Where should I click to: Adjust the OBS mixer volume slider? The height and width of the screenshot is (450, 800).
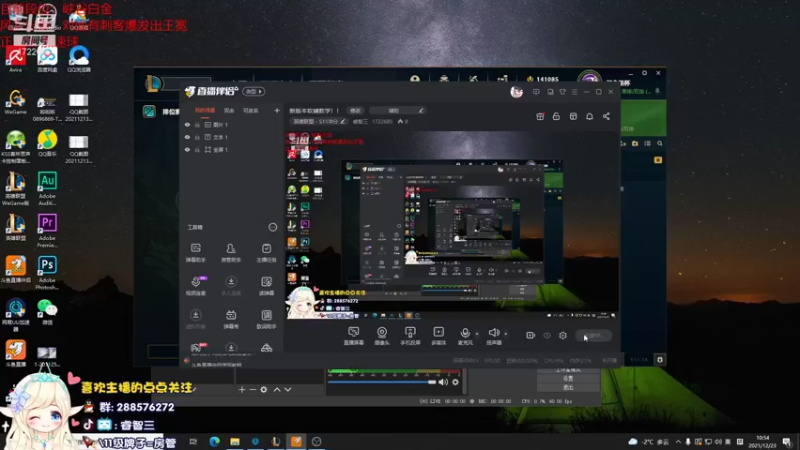coord(382,382)
